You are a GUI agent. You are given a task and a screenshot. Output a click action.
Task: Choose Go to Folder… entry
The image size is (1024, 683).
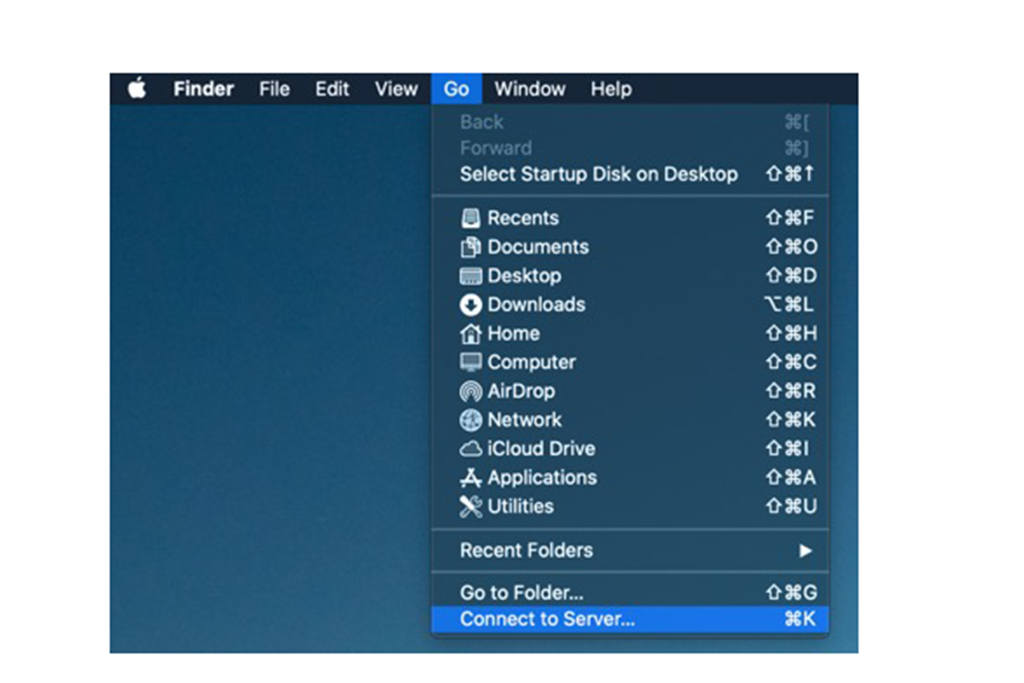click(x=630, y=592)
